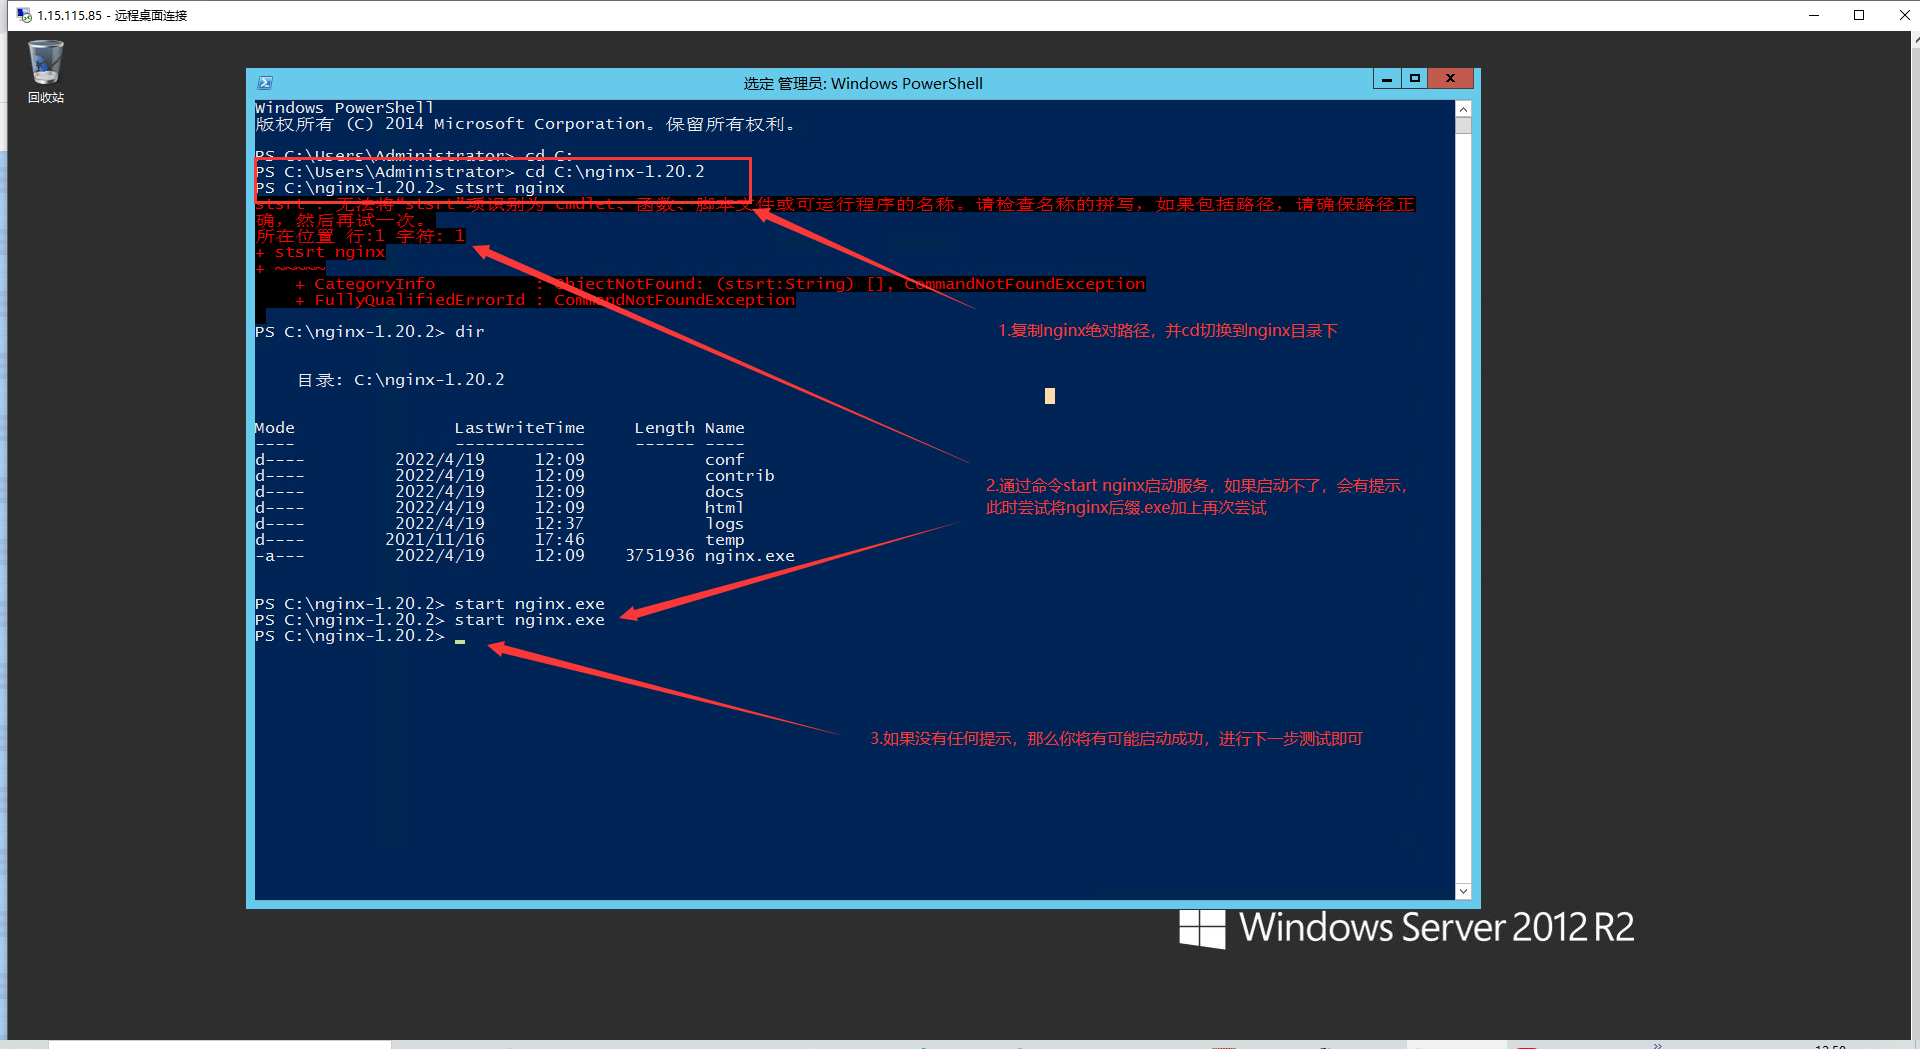Click the LastWriteTime column header
Screen dimensions: 1920x1049
coord(520,428)
